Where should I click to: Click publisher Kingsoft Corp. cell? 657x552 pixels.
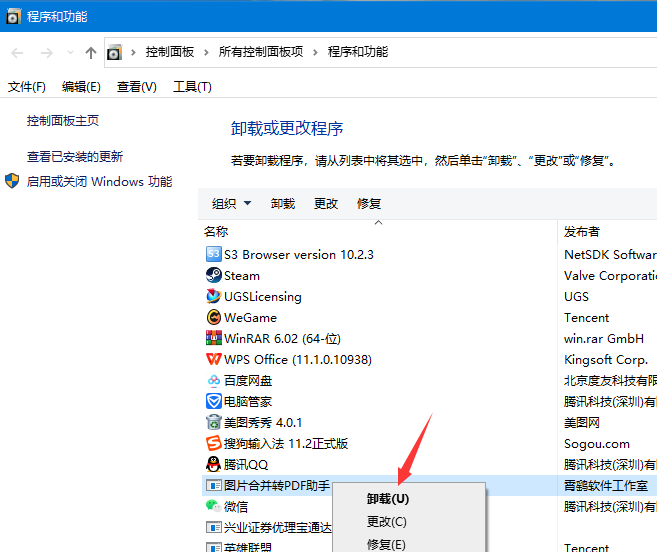[605, 360]
